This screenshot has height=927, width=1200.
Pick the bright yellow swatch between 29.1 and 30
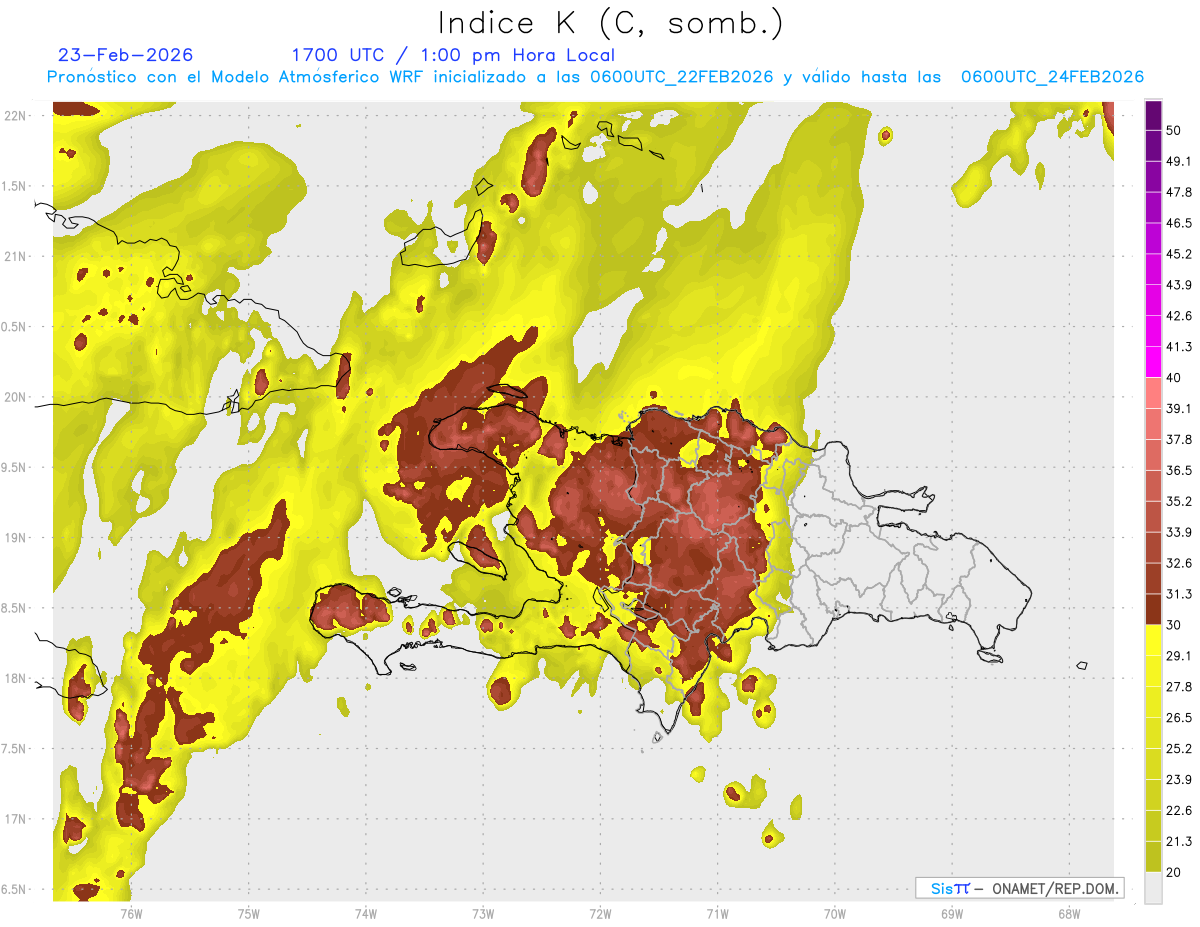coord(1153,640)
